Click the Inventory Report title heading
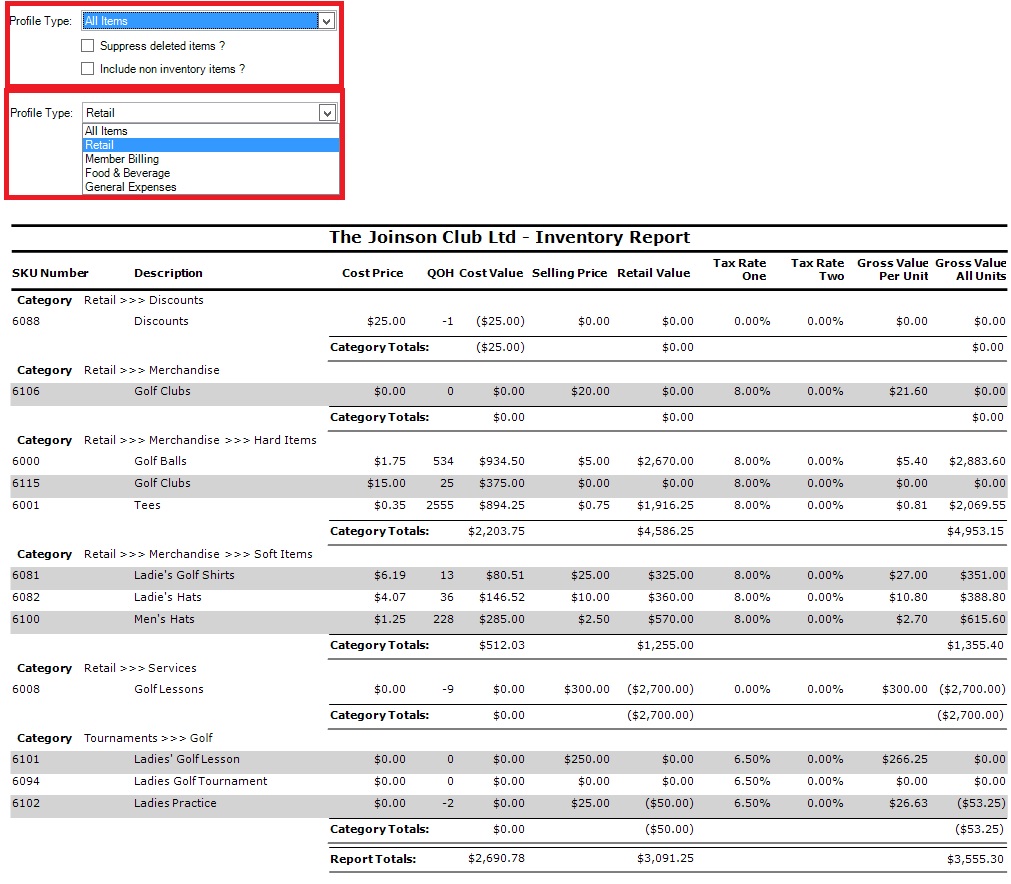Image resolution: width=1011 pixels, height=884 pixels. pyautogui.click(x=509, y=238)
